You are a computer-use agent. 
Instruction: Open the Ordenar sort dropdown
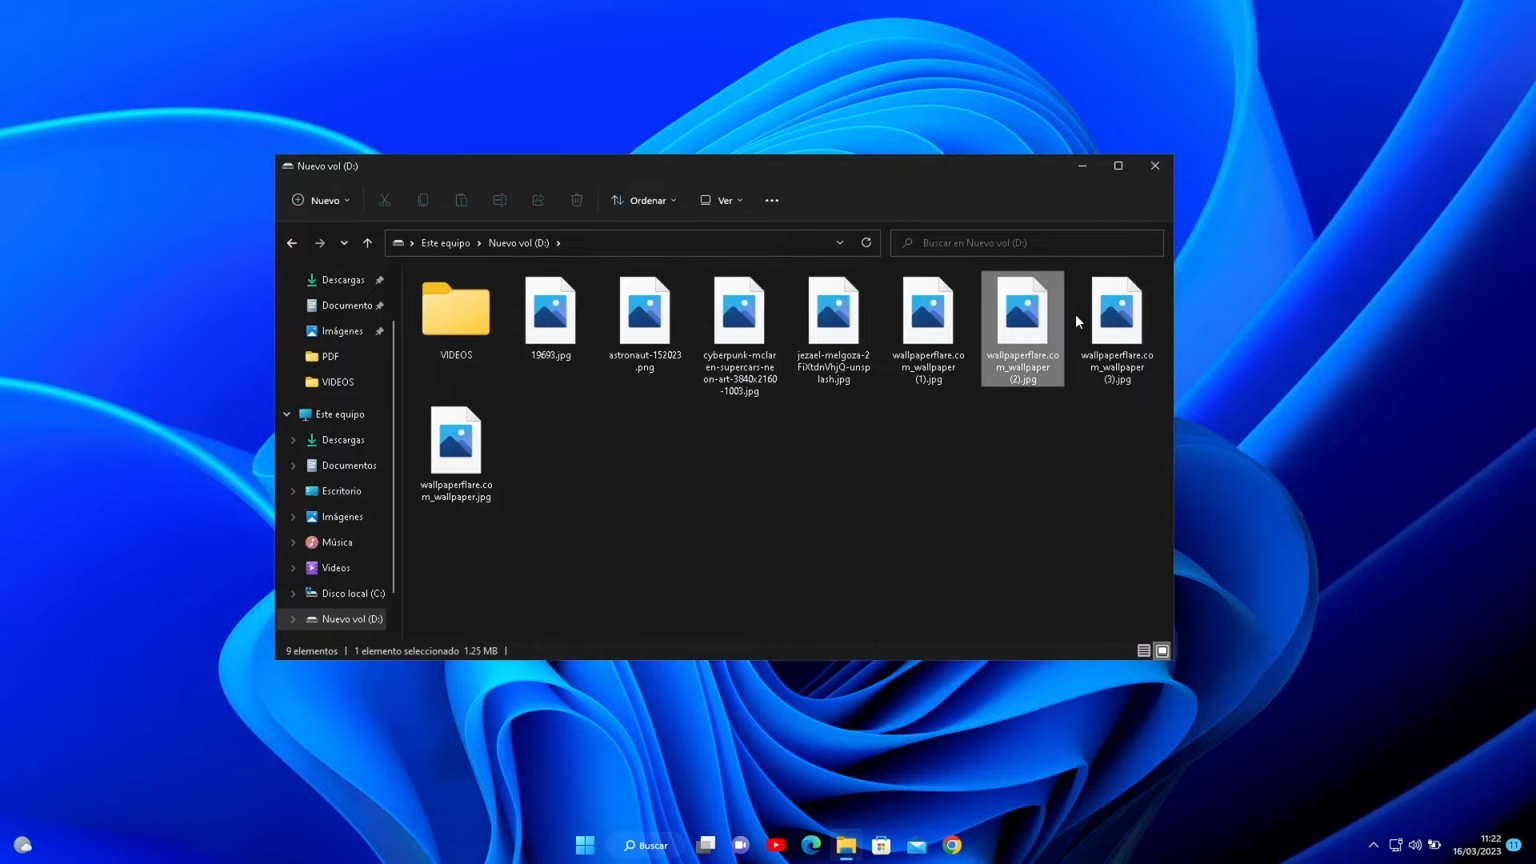click(644, 200)
